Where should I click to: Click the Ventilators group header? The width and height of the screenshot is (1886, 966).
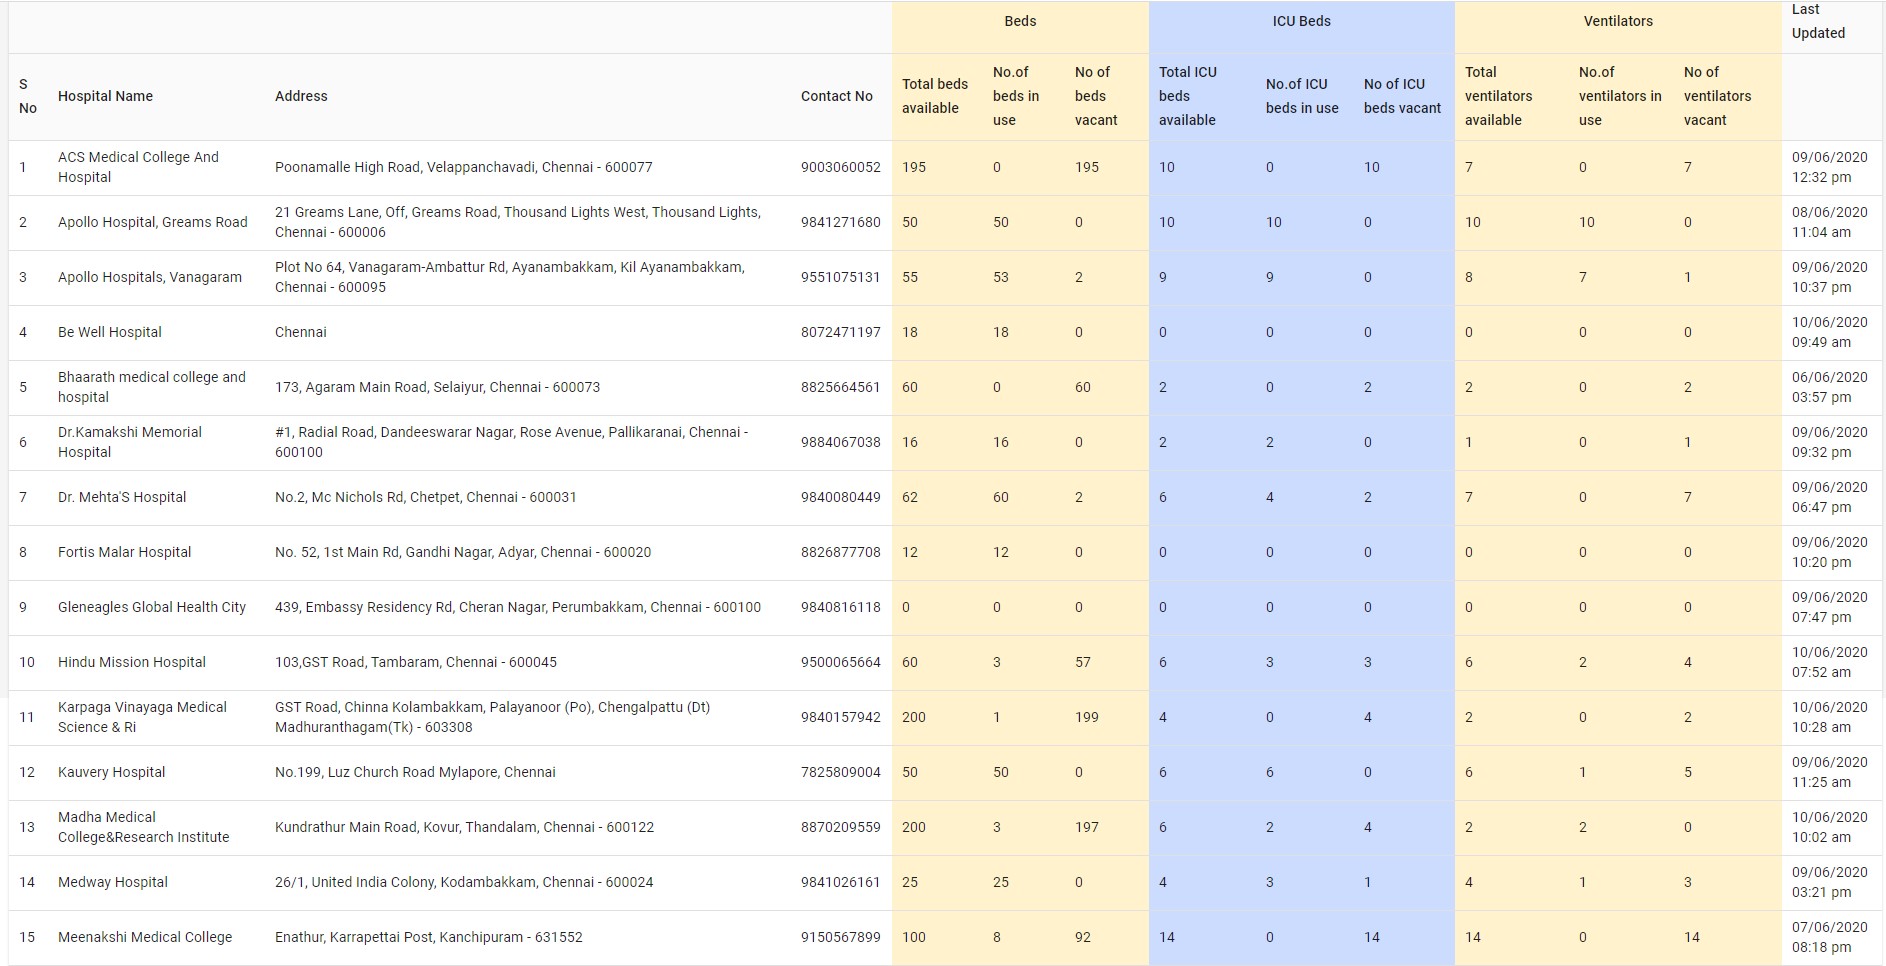[x=1618, y=21]
